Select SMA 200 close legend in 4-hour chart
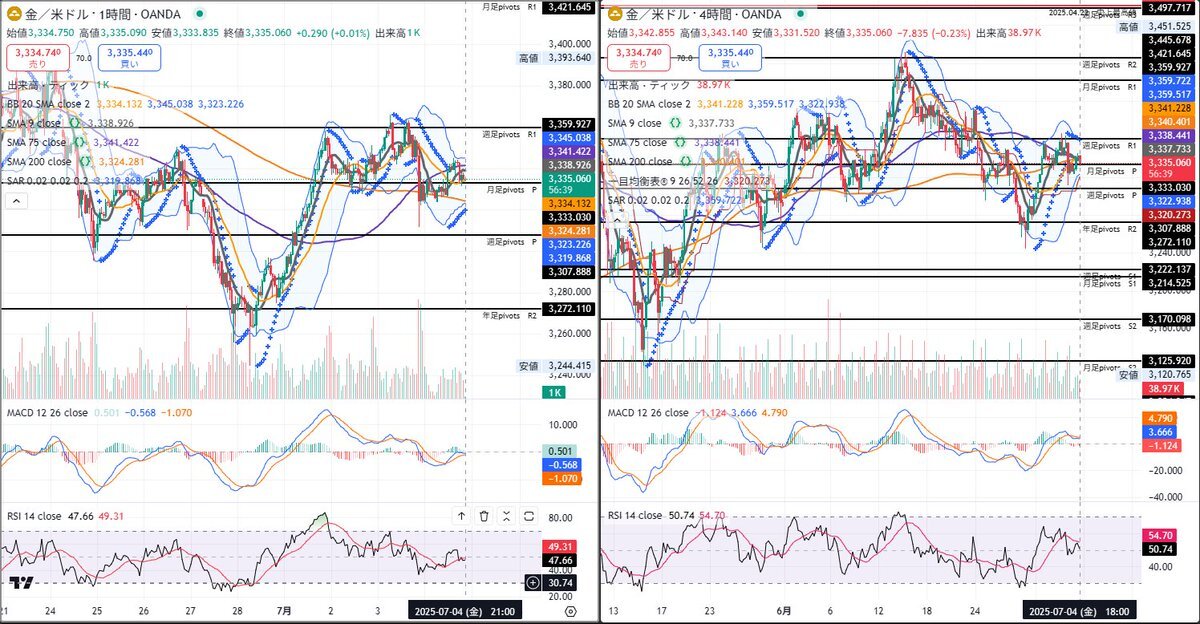The height and width of the screenshot is (624, 1200). click(x=641, y=161)
